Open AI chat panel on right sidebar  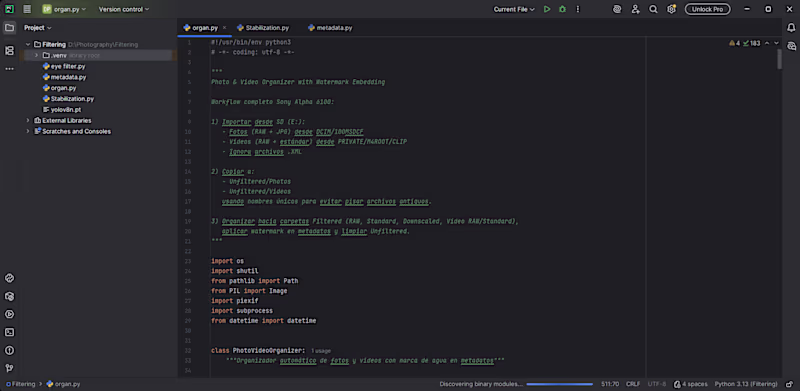pyautogui.click(x=791, y=46)
